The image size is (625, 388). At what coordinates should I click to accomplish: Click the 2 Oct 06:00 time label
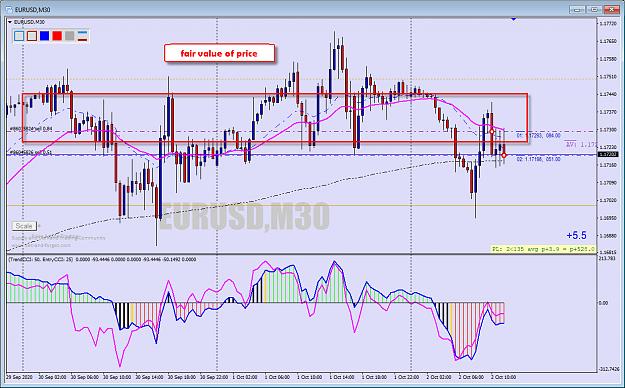[471, 377]
